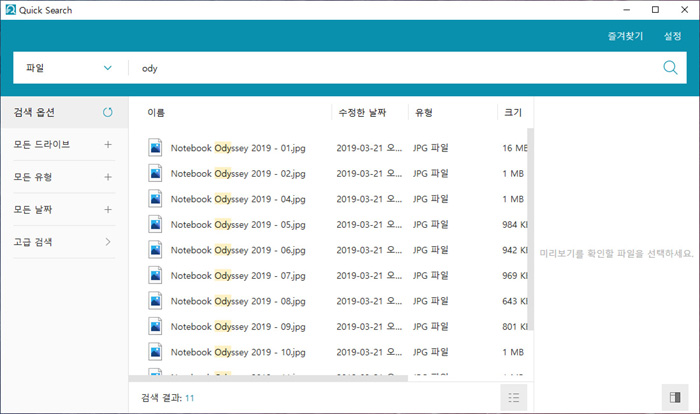
Task: Sort by 유형 column header
Action: point(424,113)
